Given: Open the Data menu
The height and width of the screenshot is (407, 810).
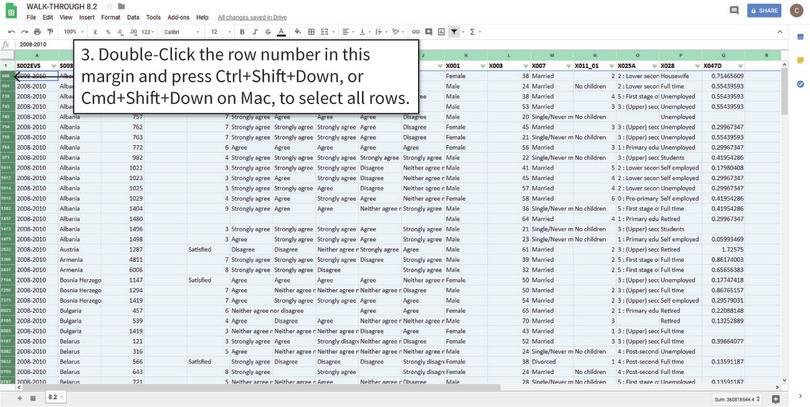Looking at the screenshot, I should (133, 17).
